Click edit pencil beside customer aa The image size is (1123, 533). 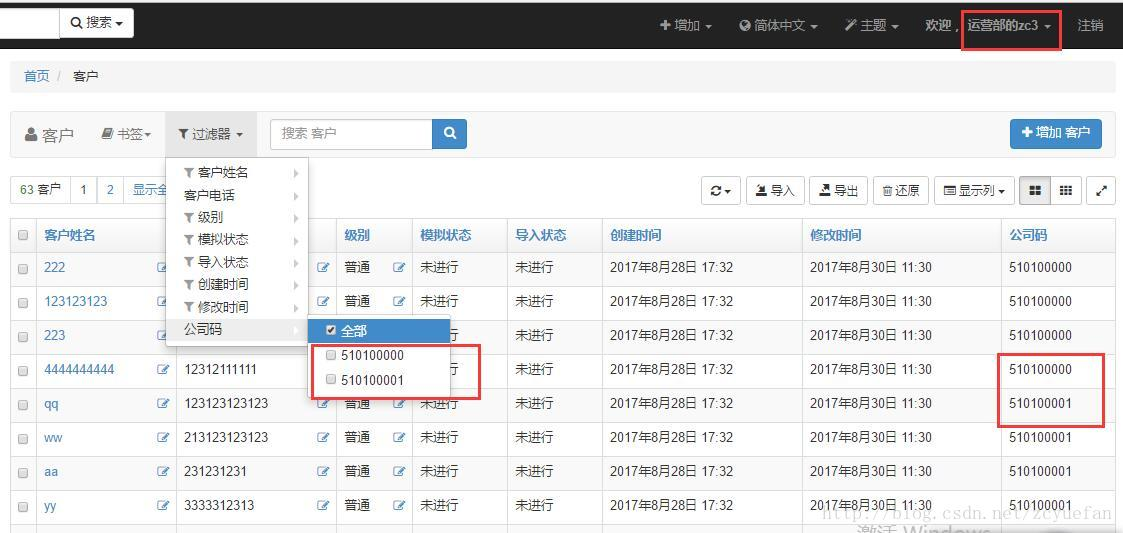[163, 471]
